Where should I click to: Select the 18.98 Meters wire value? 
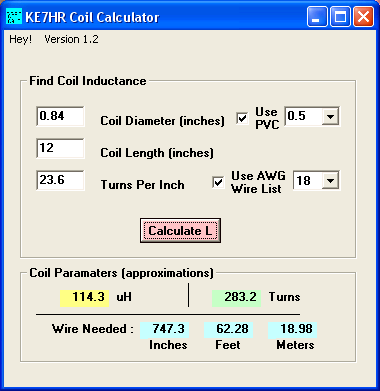tap(293, 329)
